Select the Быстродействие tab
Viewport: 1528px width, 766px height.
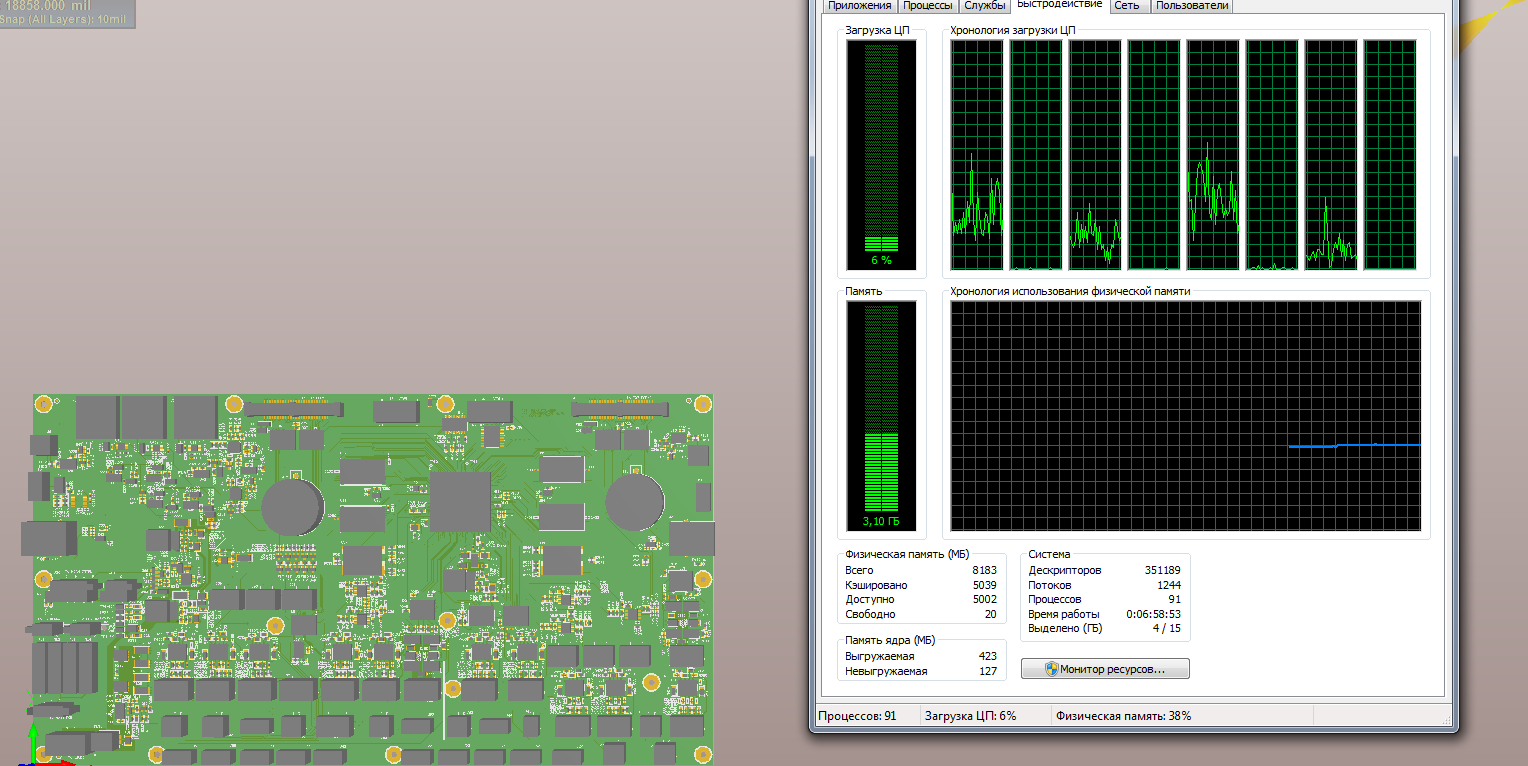point(1059,5)
